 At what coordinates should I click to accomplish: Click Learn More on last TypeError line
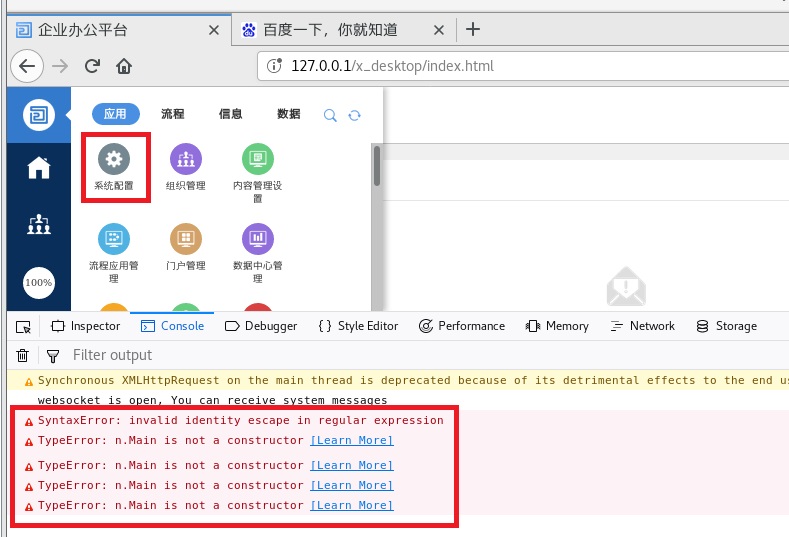[x=352, y=506]
